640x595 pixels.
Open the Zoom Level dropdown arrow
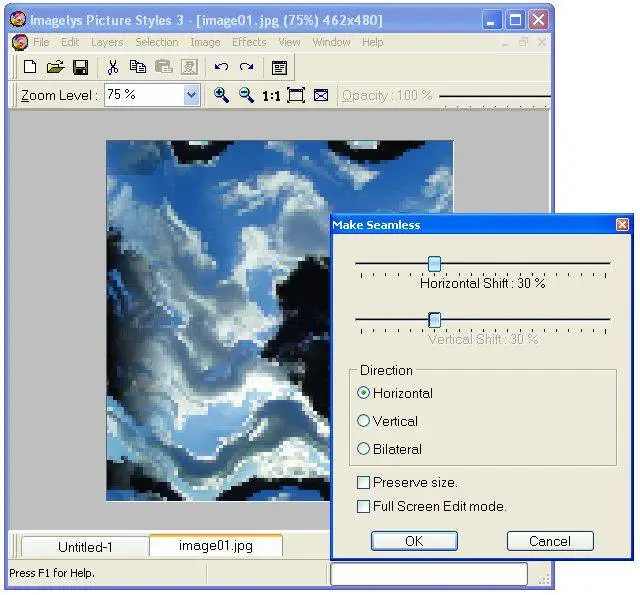click(191, 95)
